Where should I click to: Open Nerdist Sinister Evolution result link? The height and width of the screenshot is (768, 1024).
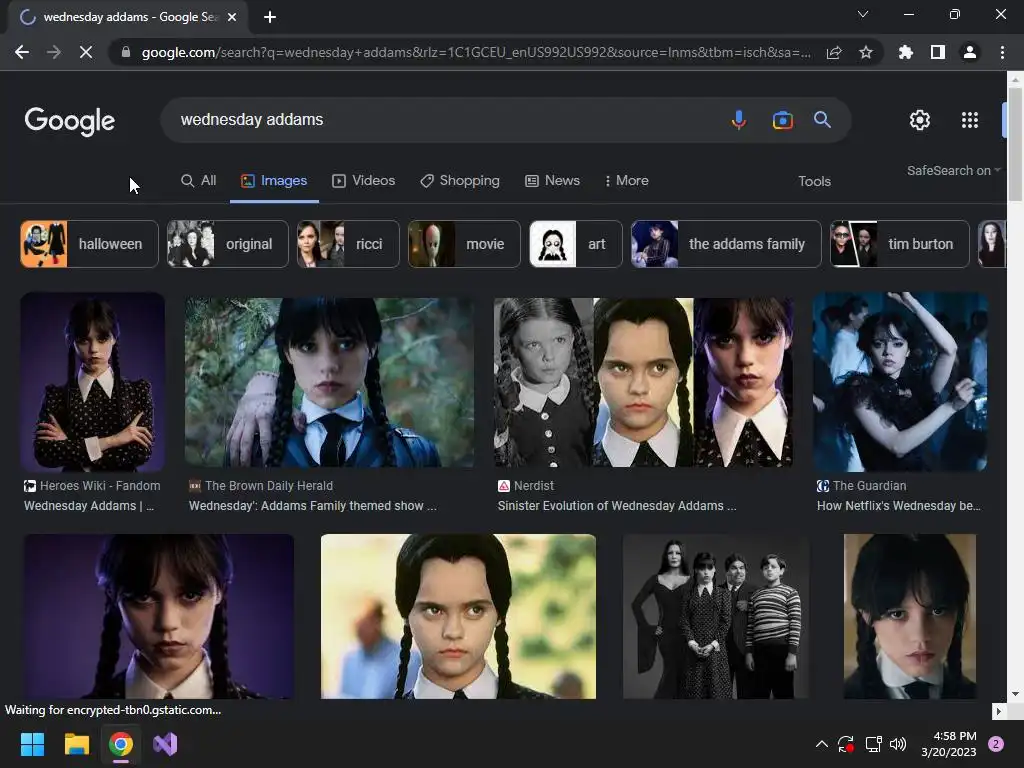click(617, 496)
